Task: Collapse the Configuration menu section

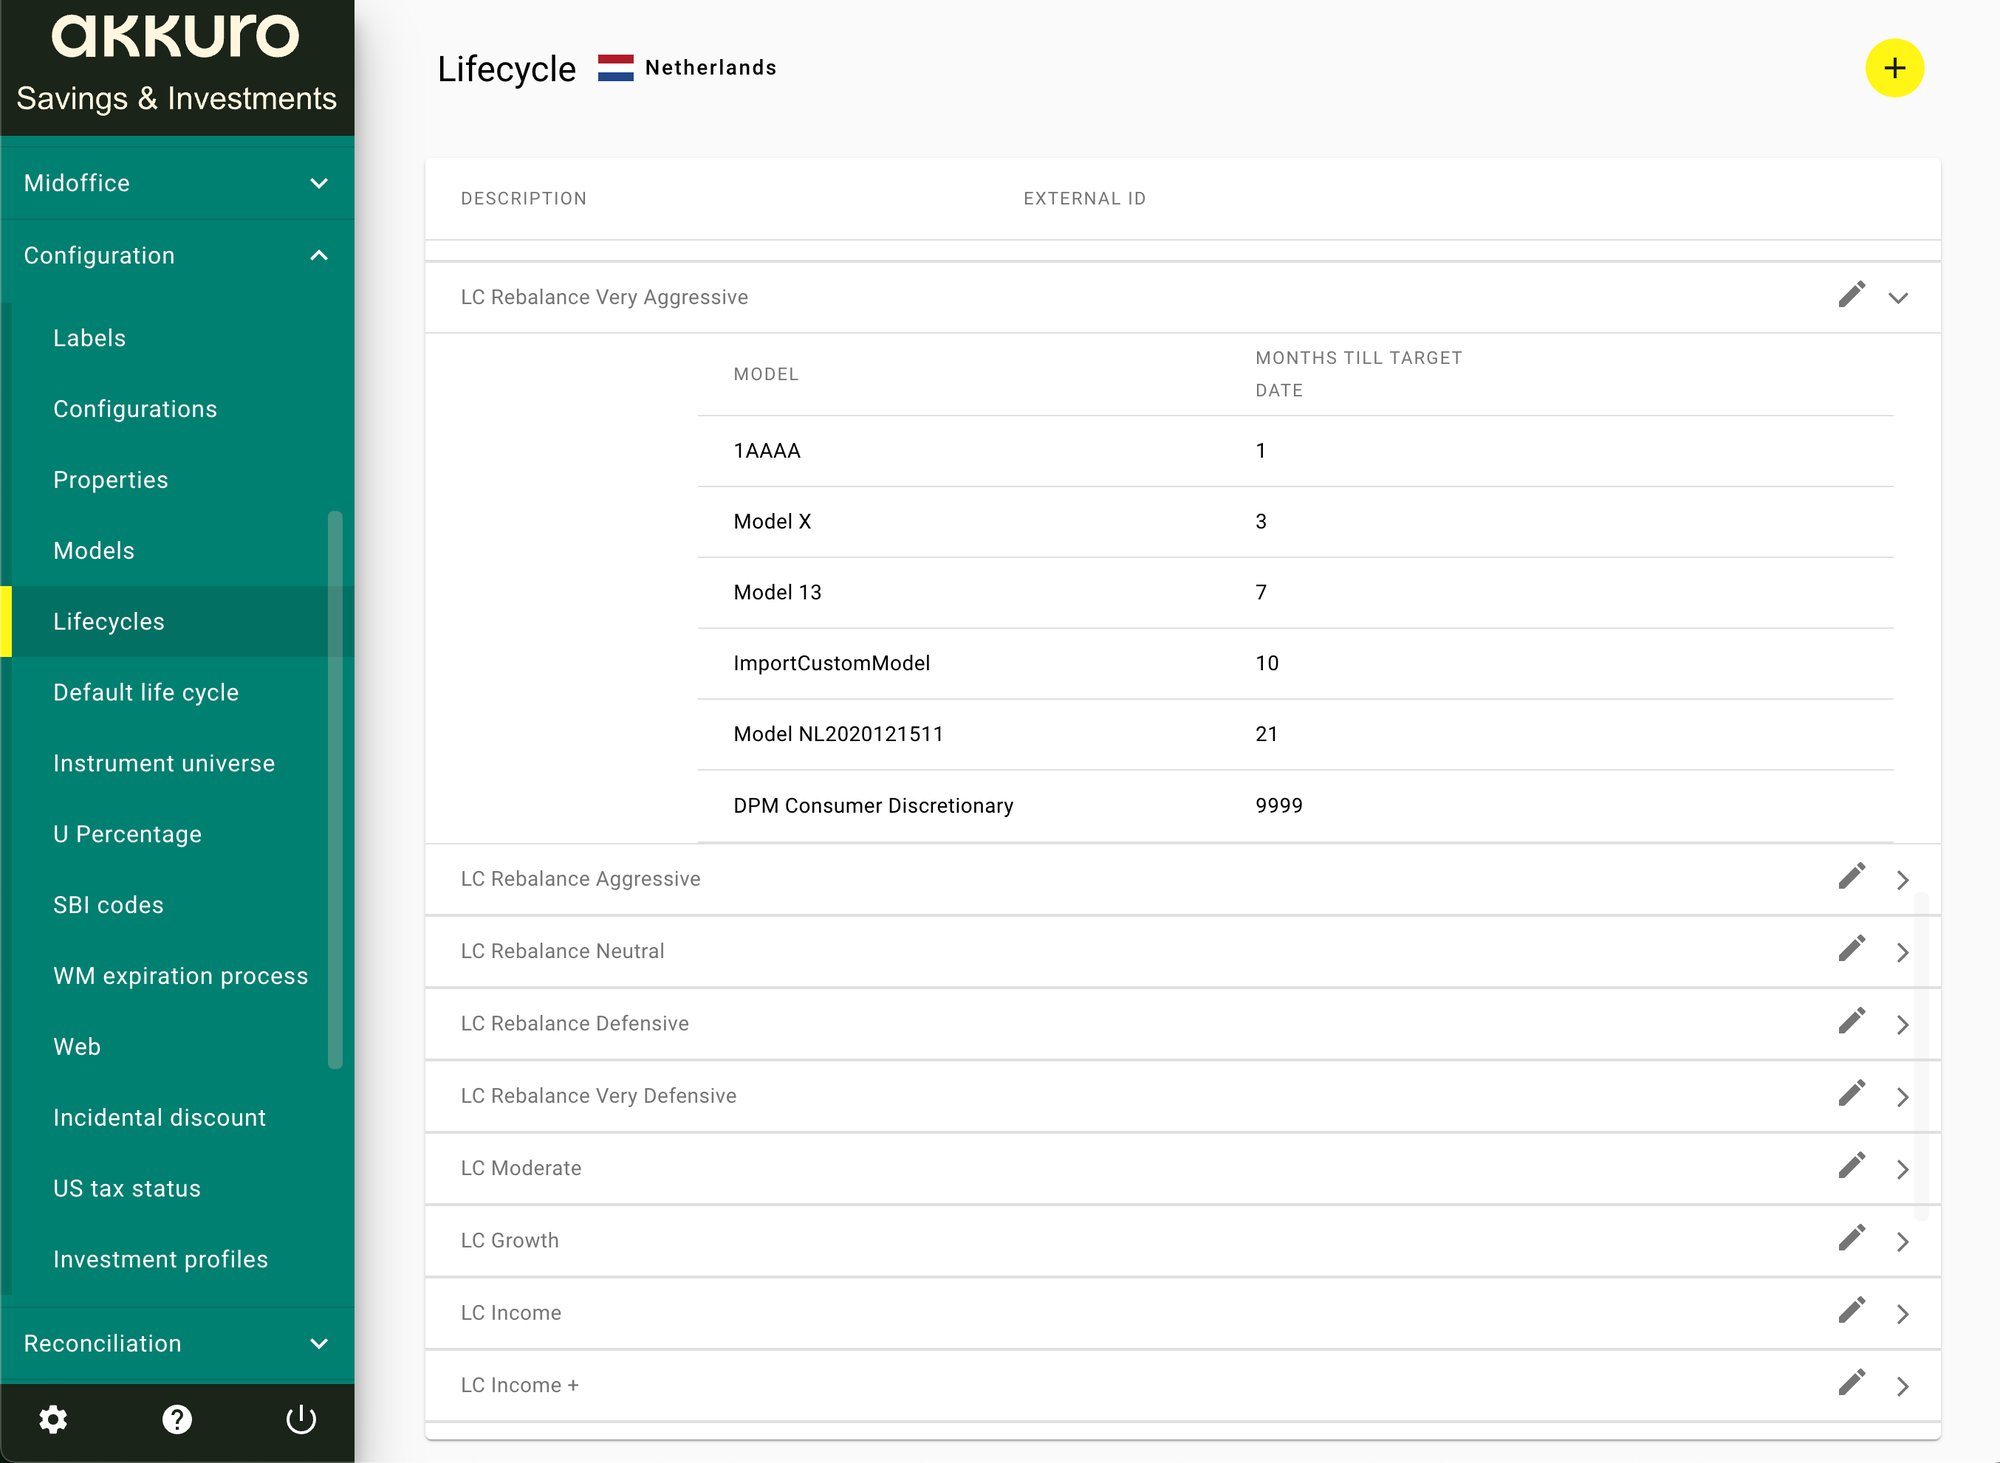Action: click(x=177, y=255)
